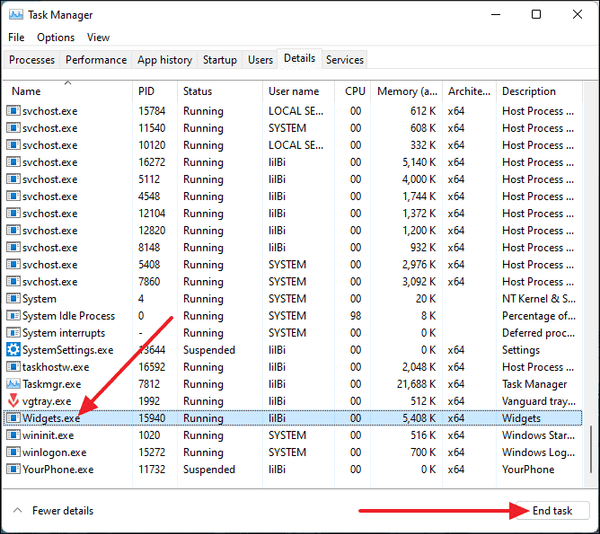Switch to the Processes tab

[32, 60]
